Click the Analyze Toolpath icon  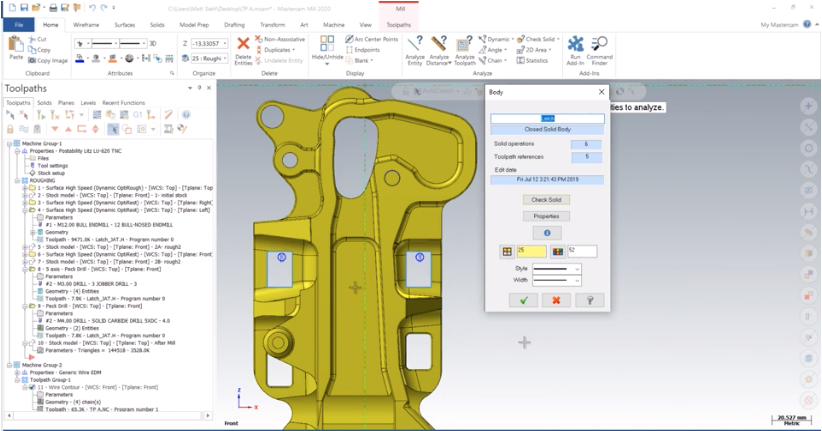click(464, 44)
